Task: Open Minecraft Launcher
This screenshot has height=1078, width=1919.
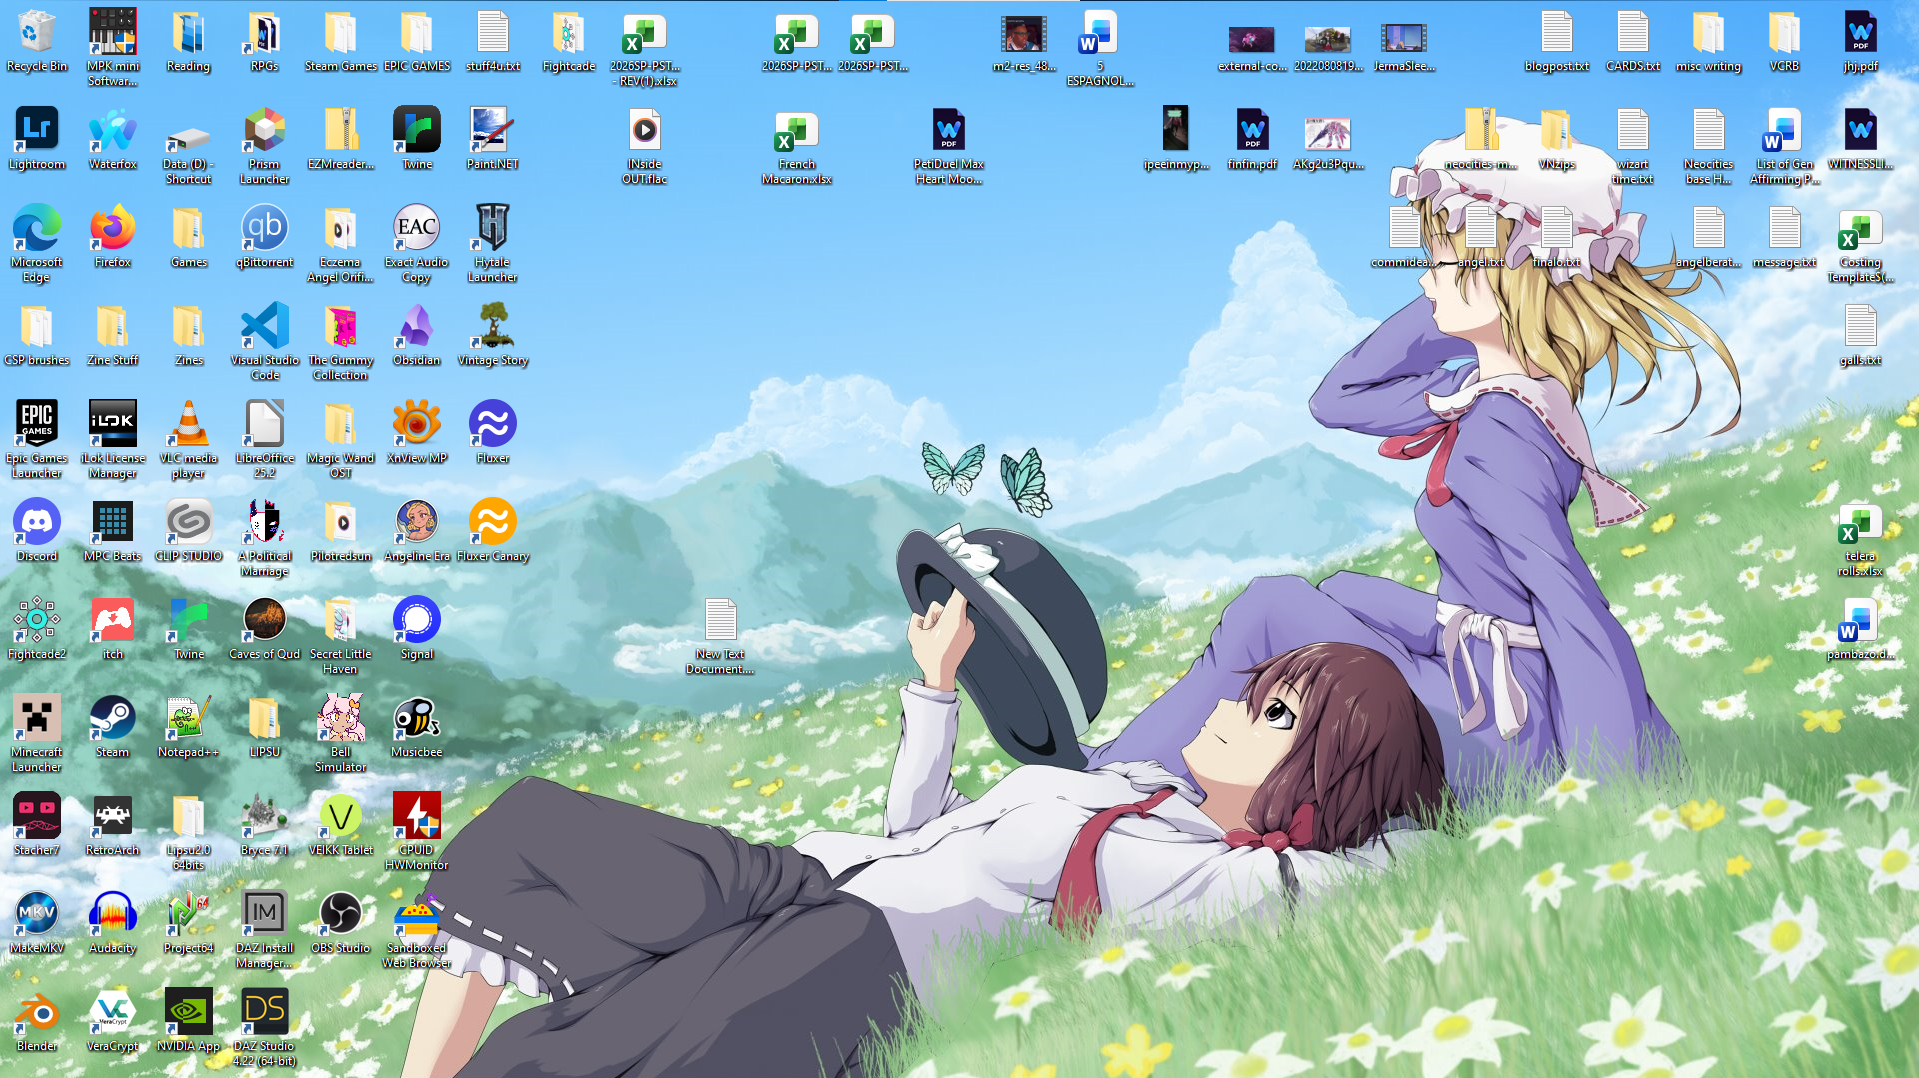Action: pyautogui.click(x=37, y=735)
